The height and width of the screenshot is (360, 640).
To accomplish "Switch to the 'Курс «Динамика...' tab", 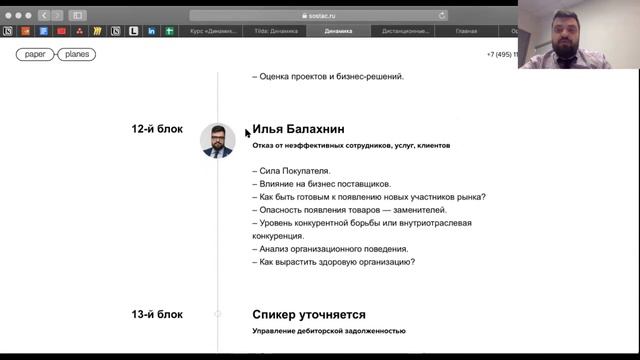I will [211, 31].
